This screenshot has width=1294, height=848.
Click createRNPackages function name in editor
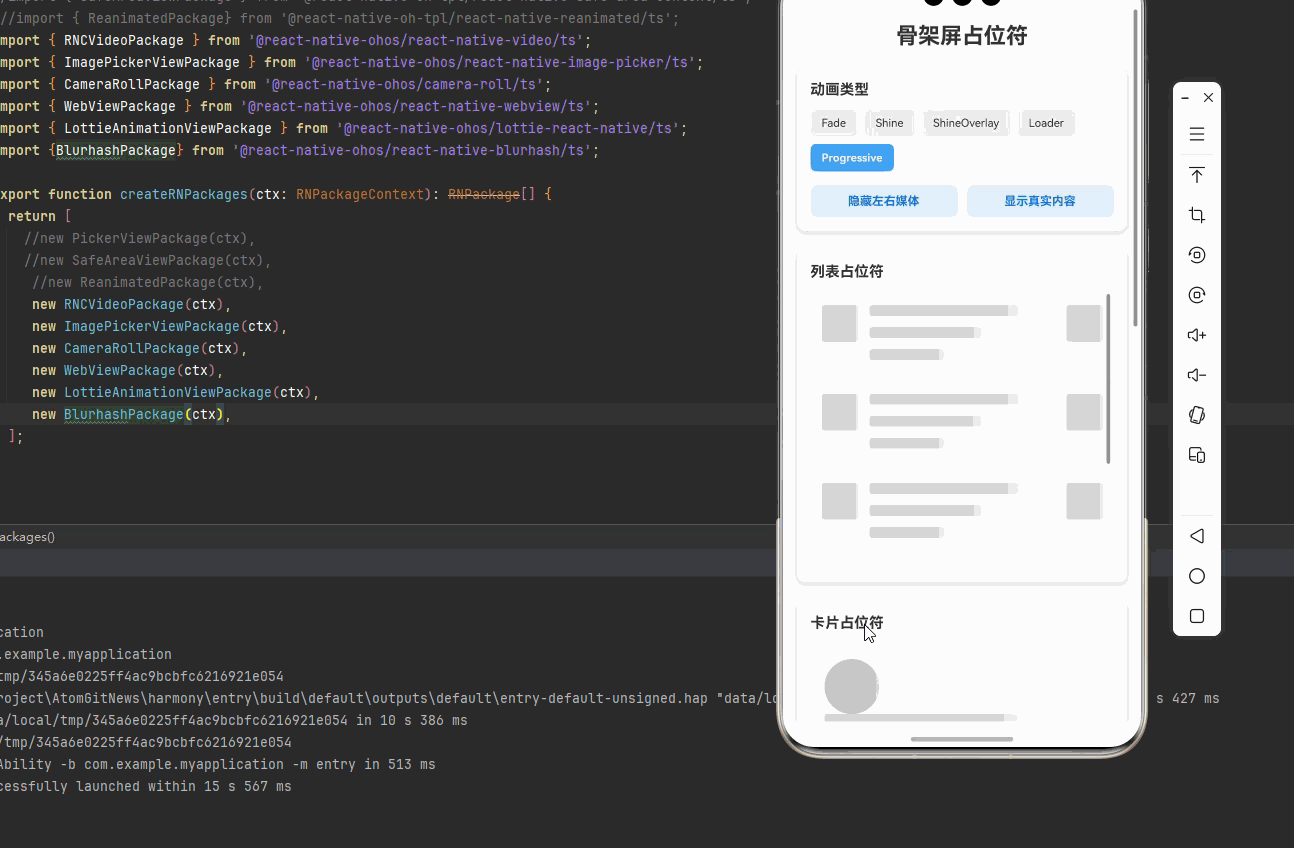(183, 194)
